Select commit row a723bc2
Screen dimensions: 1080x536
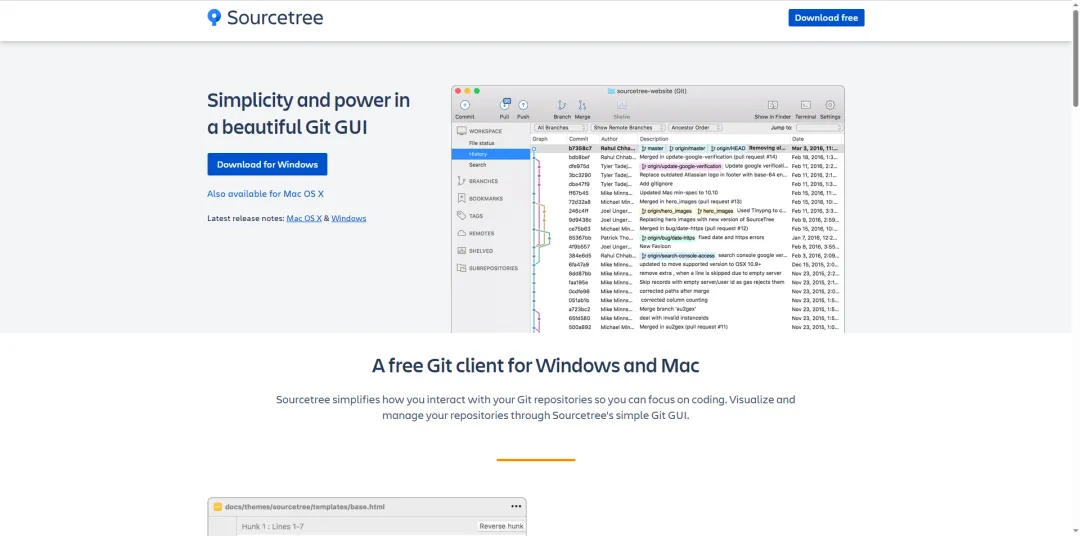point(687,309)
